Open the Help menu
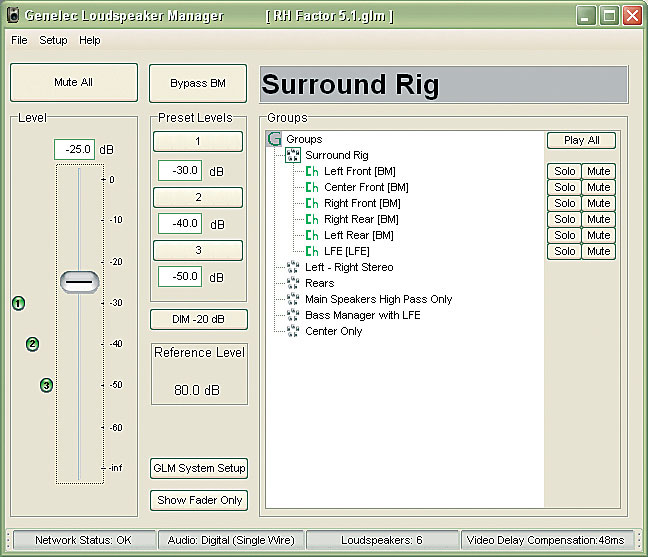Screen dimensions: 648x557 (x=90, y=40)
